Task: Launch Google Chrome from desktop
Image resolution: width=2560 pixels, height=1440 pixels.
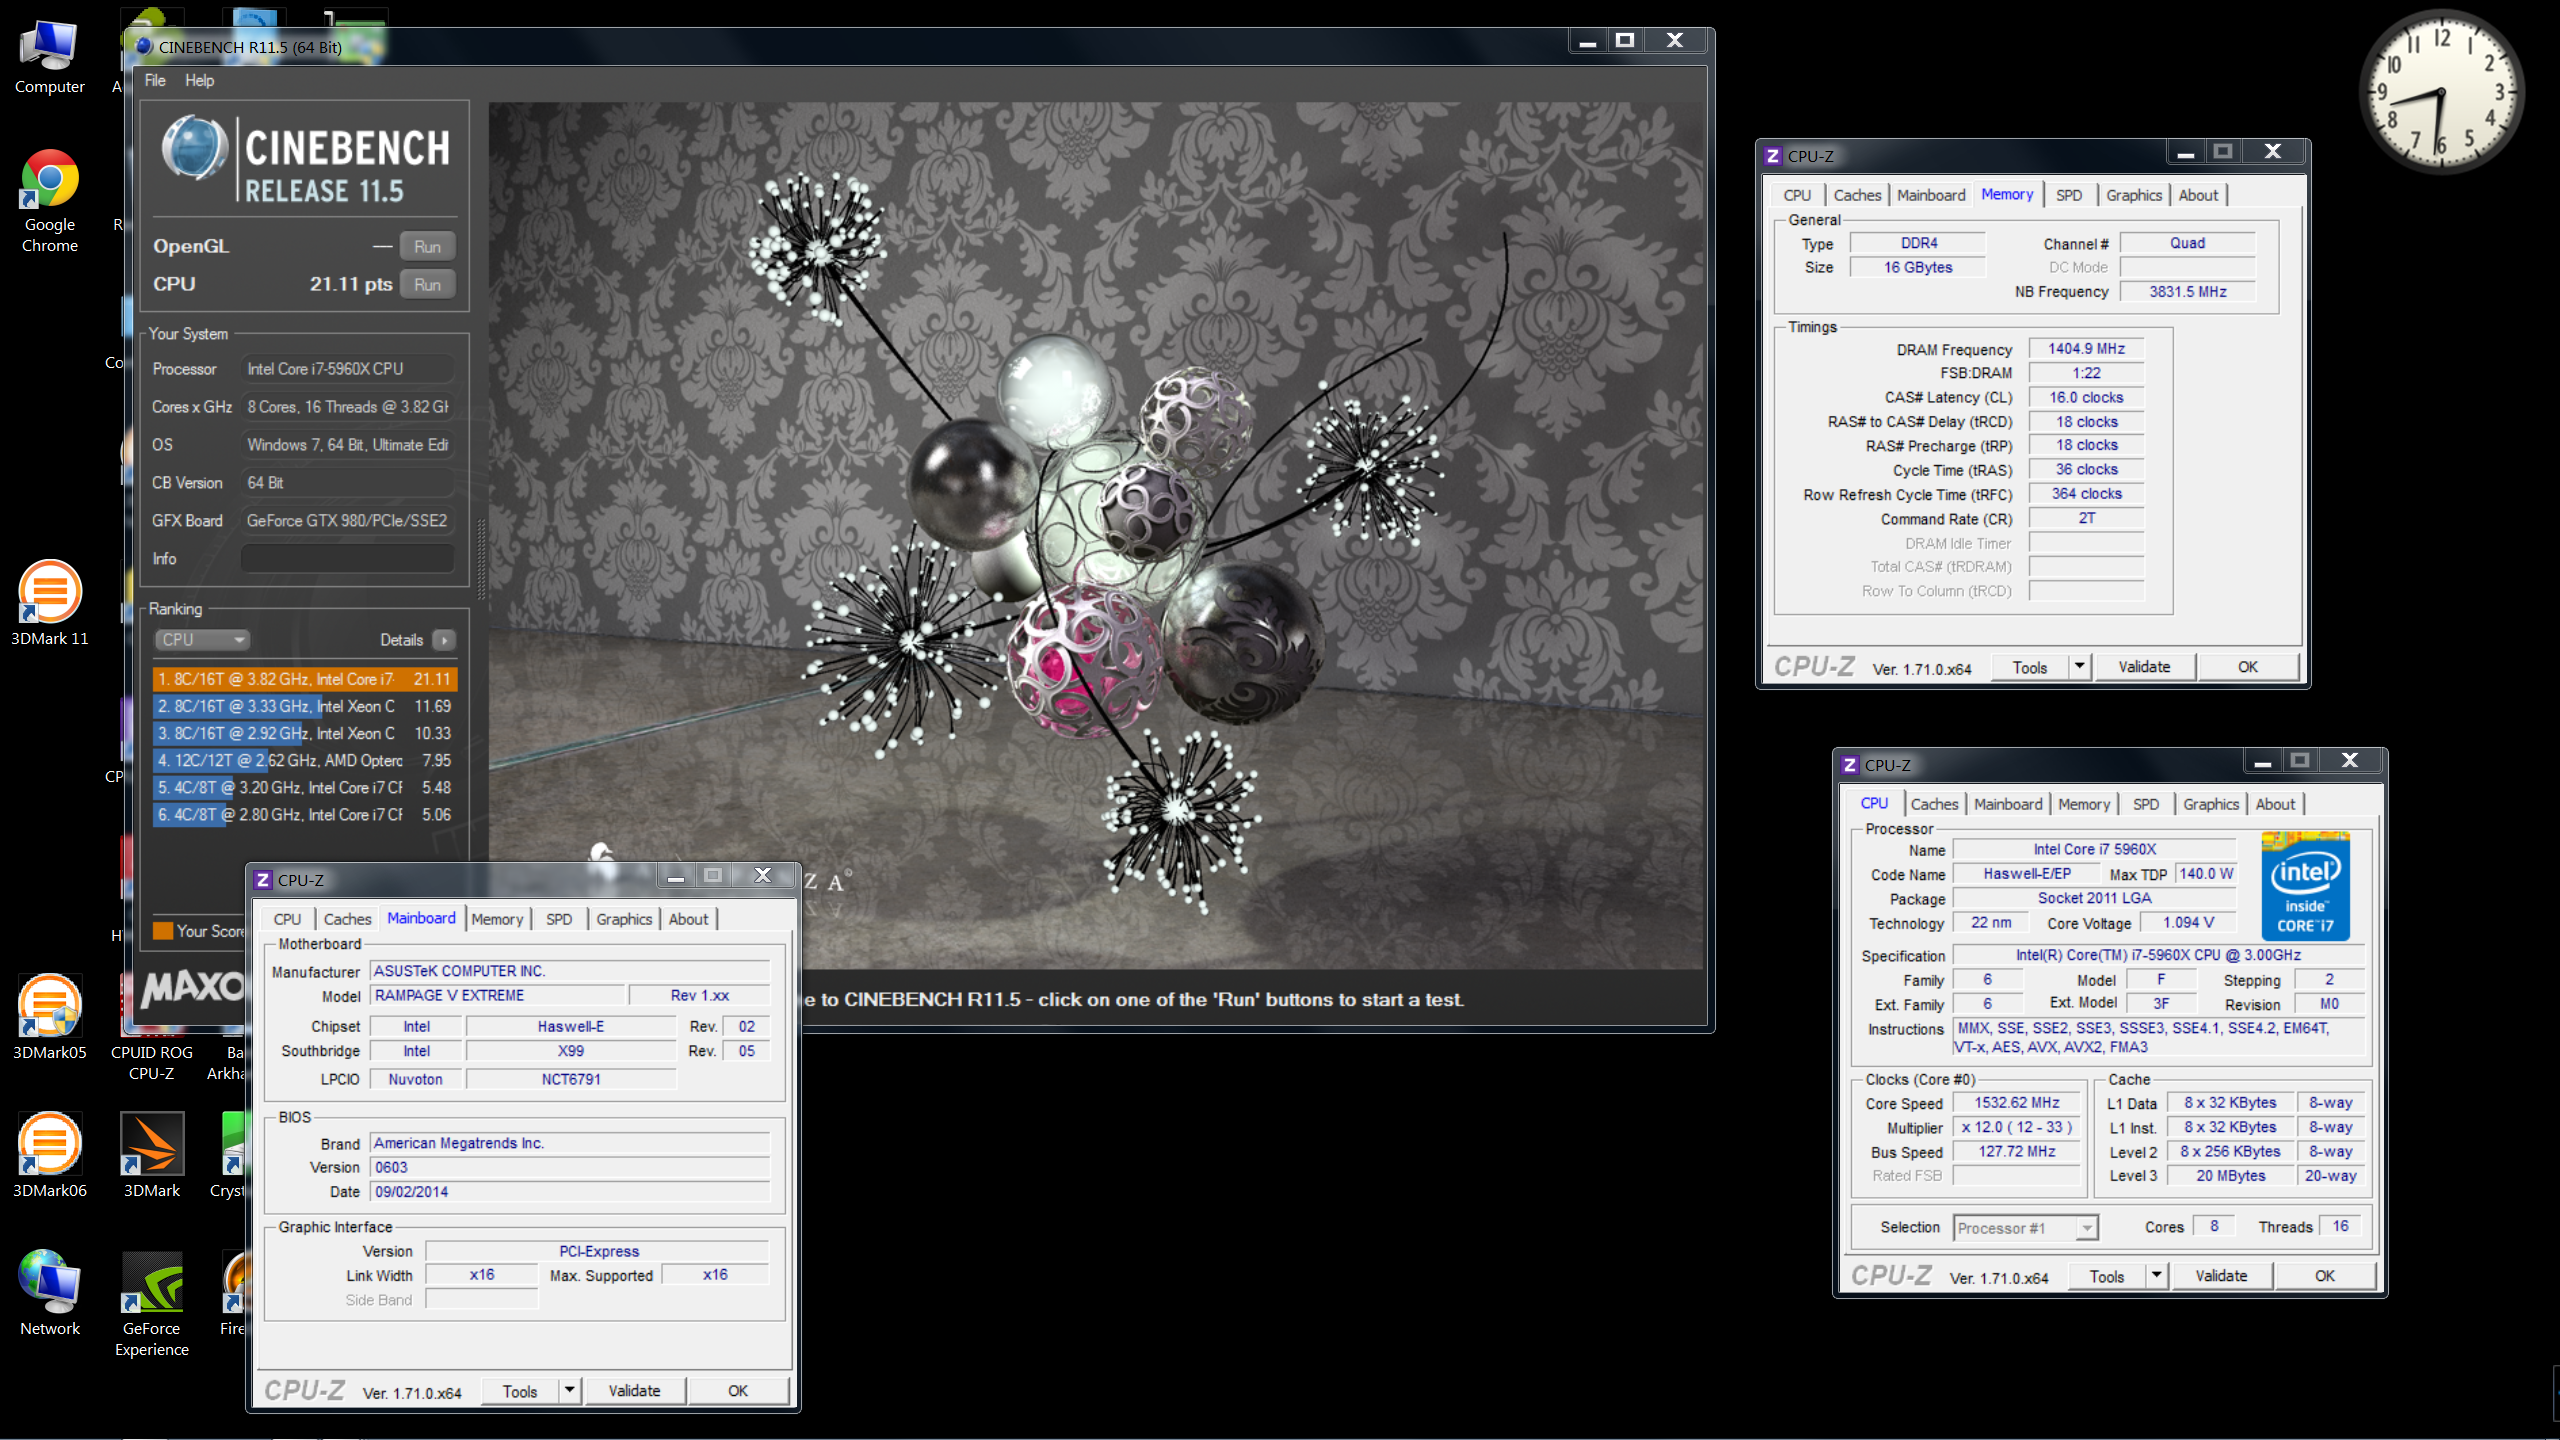Action: coord(49,200)
